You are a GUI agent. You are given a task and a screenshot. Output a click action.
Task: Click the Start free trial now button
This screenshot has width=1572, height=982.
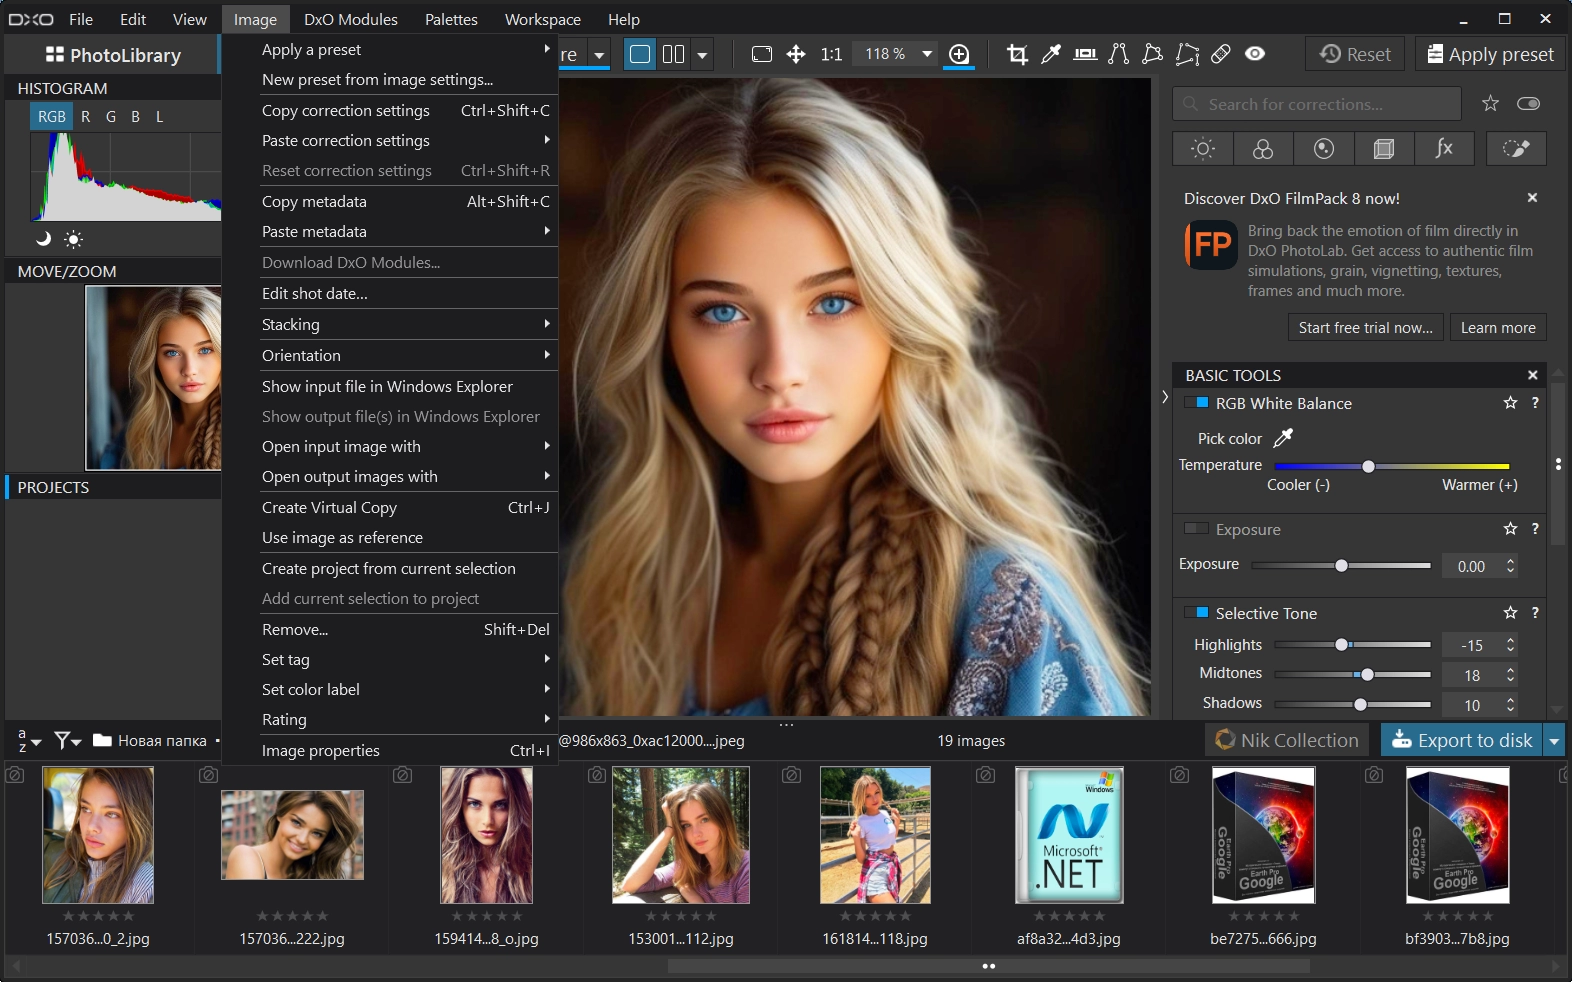[1365, 328]
